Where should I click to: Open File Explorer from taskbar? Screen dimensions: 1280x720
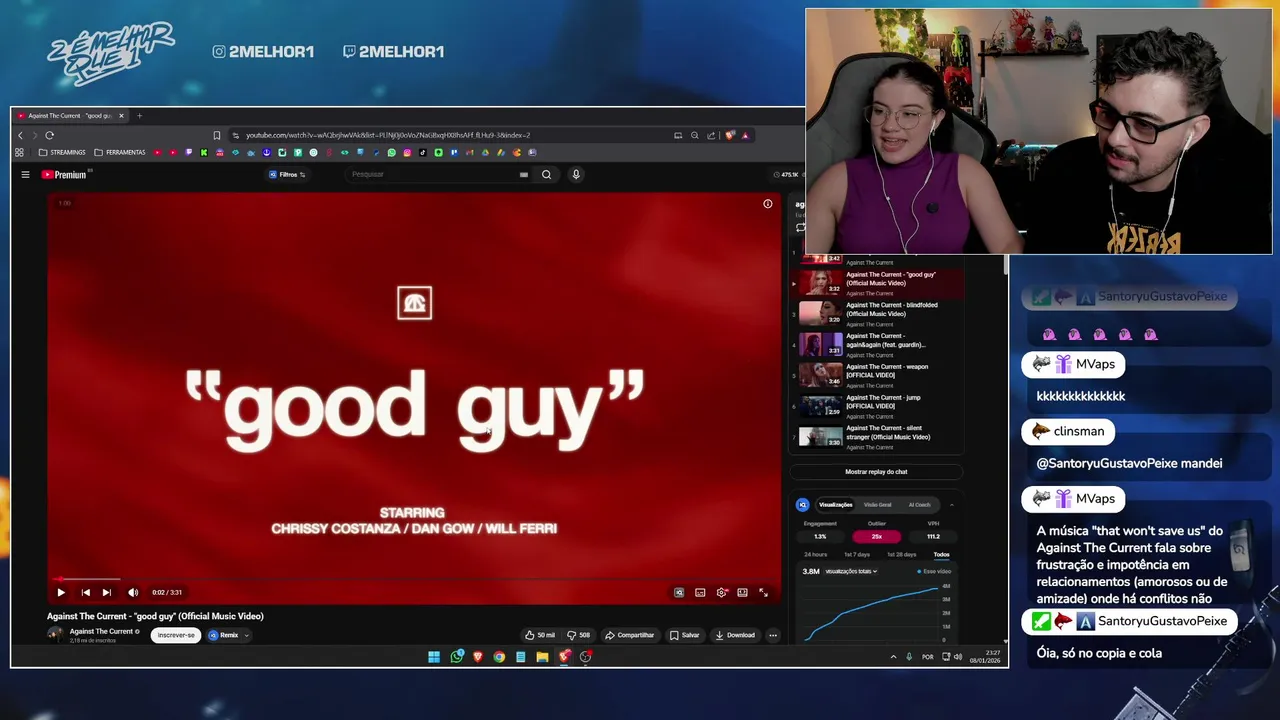542,657
